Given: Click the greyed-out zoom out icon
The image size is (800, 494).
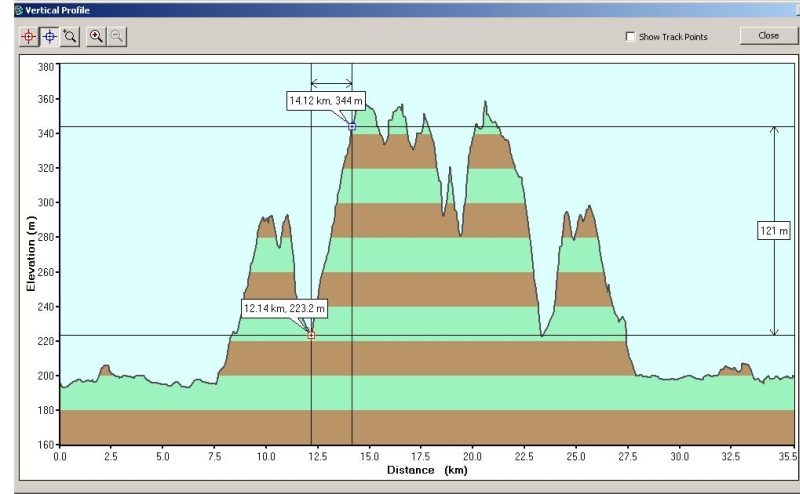Looking at the screenshot, I should click(116, 35).
